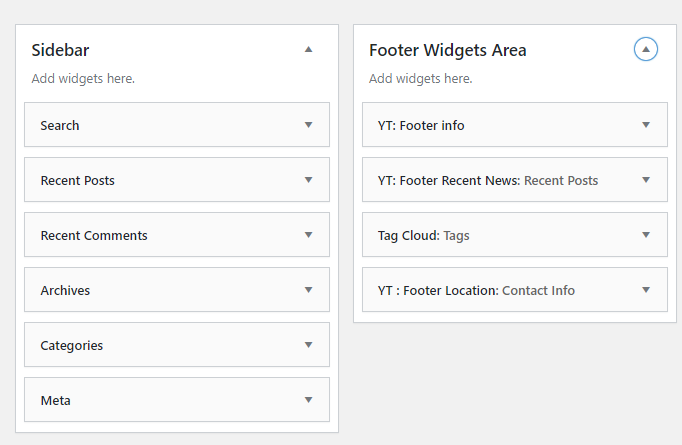Open the Archives widget dropdown arrow
682x445 pixels.
point(308,290)
